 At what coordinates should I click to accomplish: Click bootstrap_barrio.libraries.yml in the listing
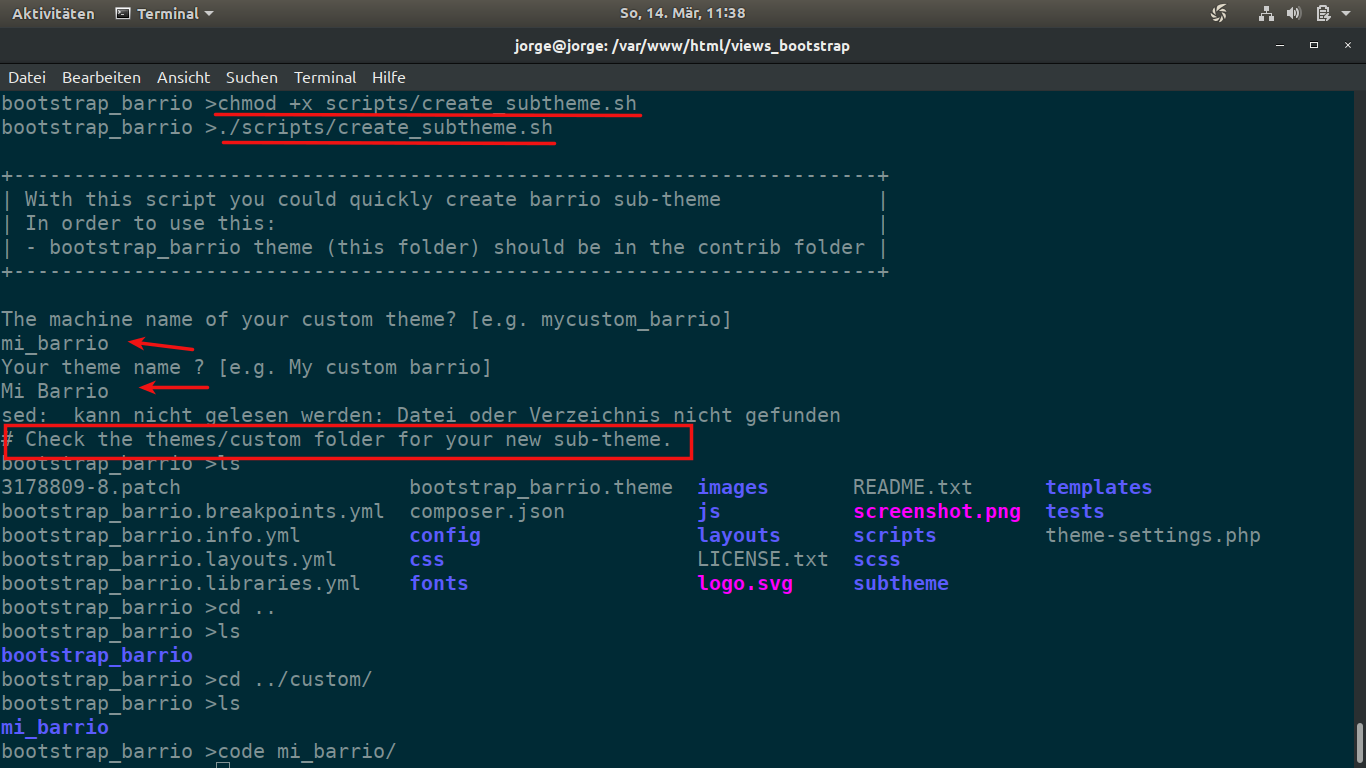click(181, 583)
